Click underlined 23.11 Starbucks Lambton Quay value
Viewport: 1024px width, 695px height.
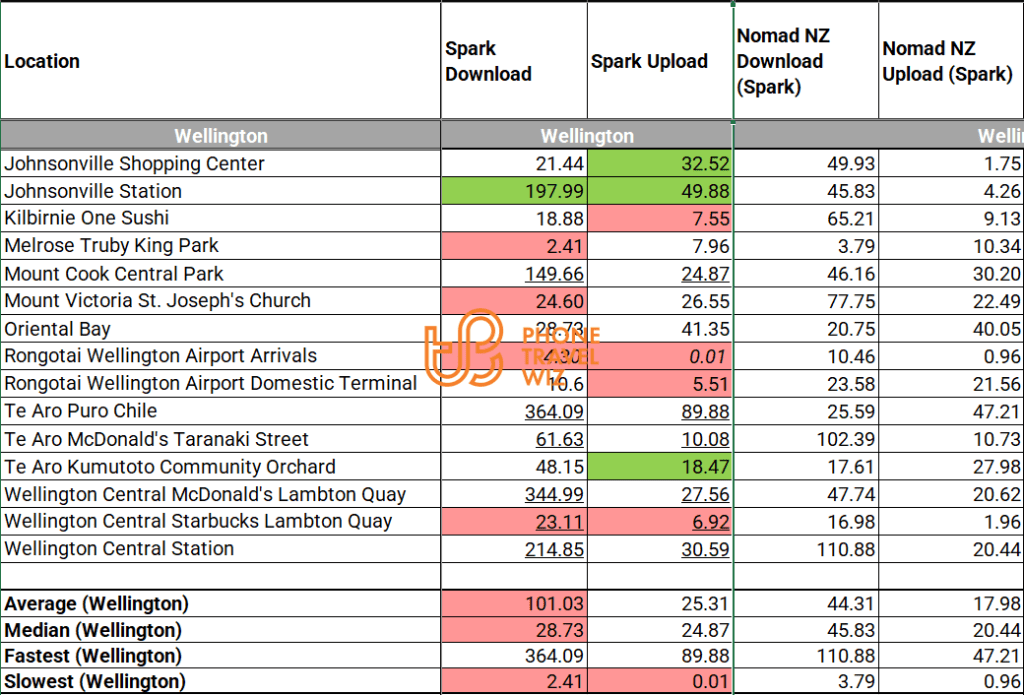pyautogui.click(x=558, y=521)
